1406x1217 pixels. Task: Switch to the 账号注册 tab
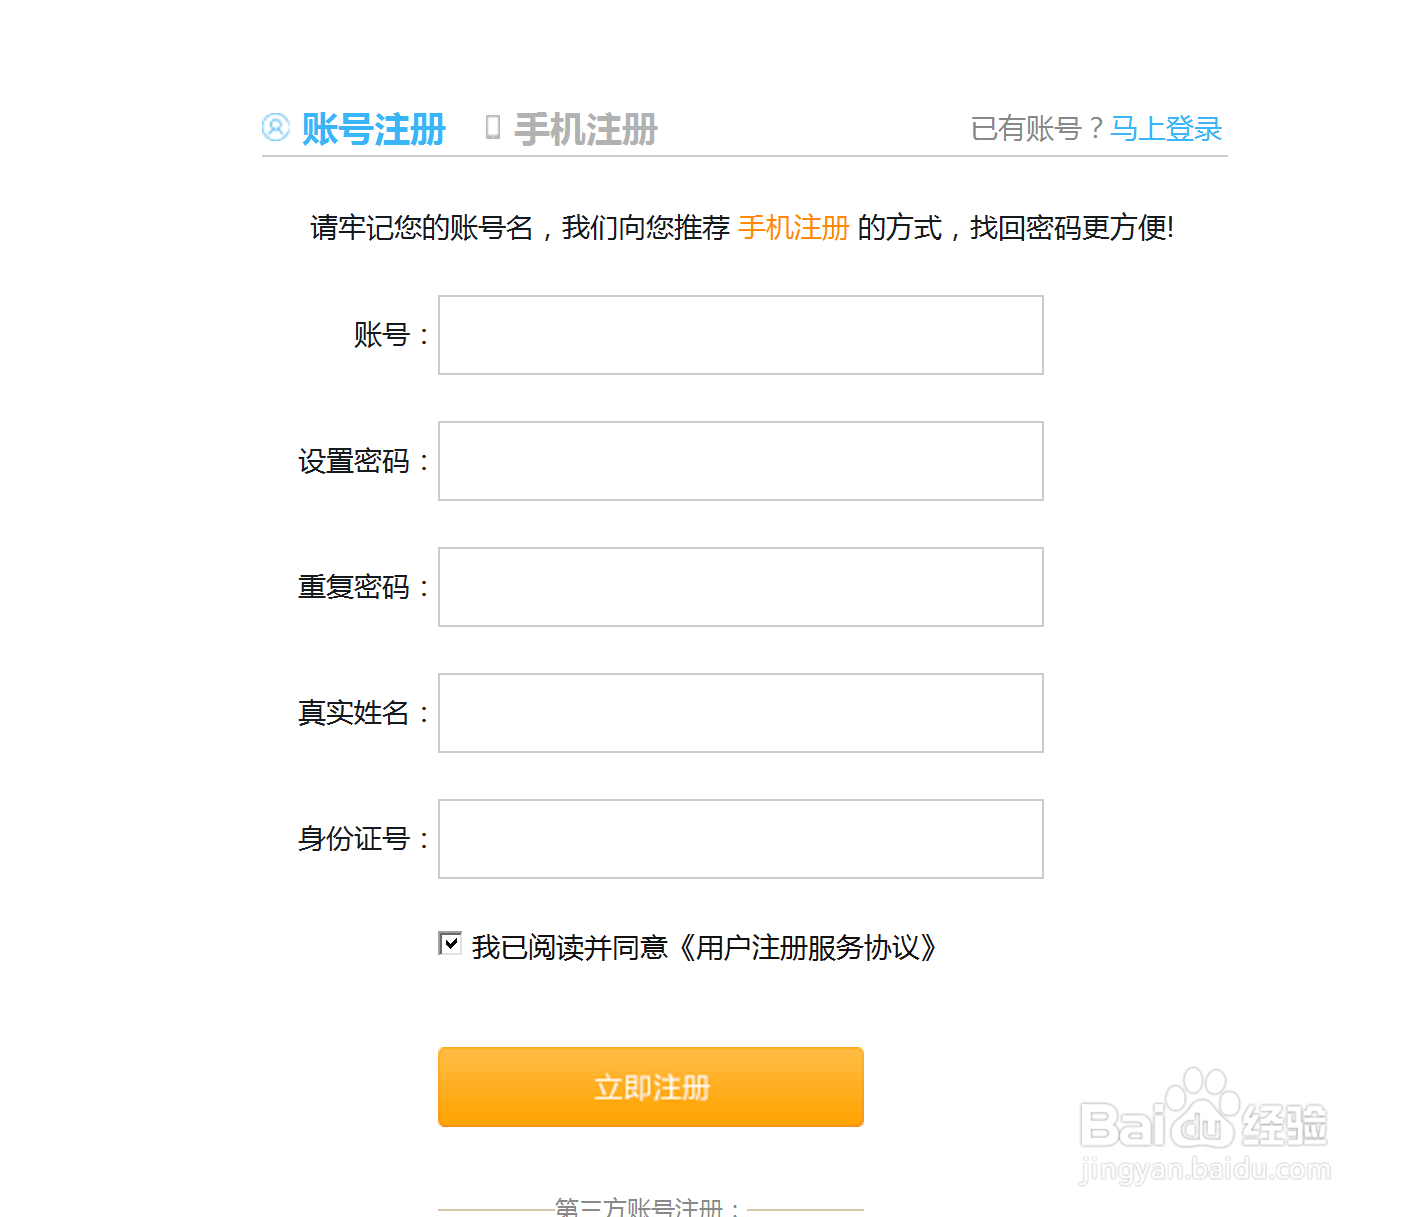click(373, 129)
